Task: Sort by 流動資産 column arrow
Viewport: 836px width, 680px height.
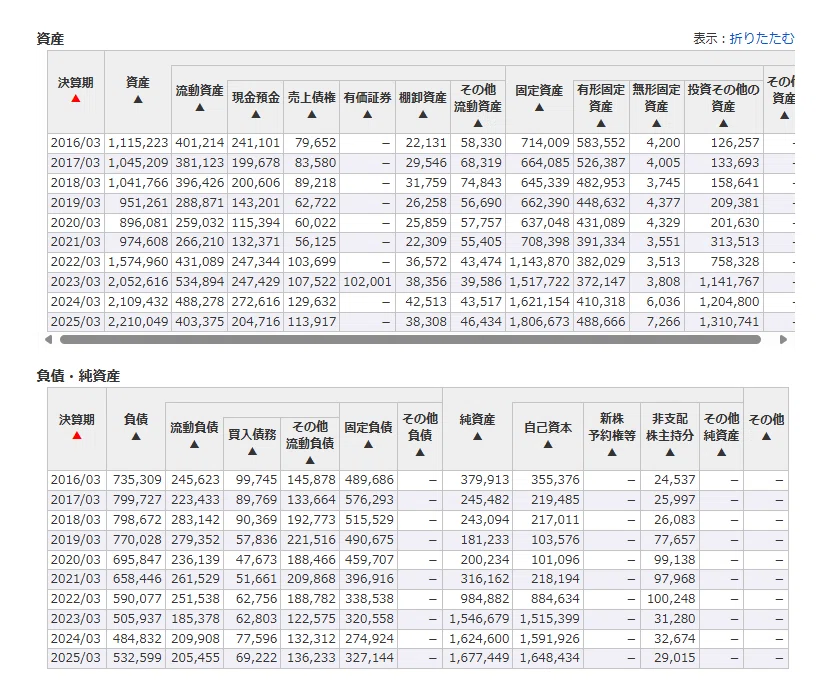Action: point(200,107)
